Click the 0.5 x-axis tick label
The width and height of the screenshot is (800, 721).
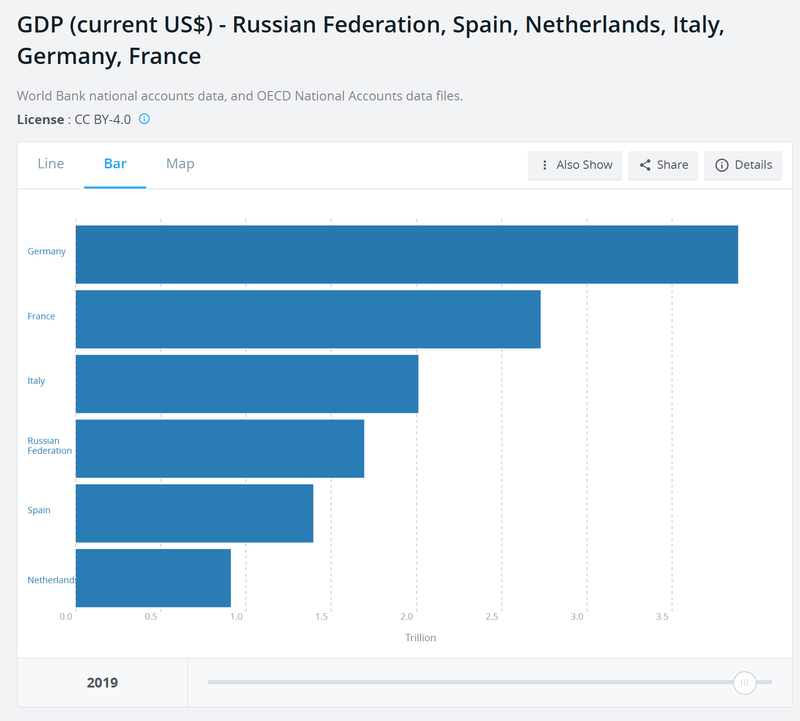151,617
